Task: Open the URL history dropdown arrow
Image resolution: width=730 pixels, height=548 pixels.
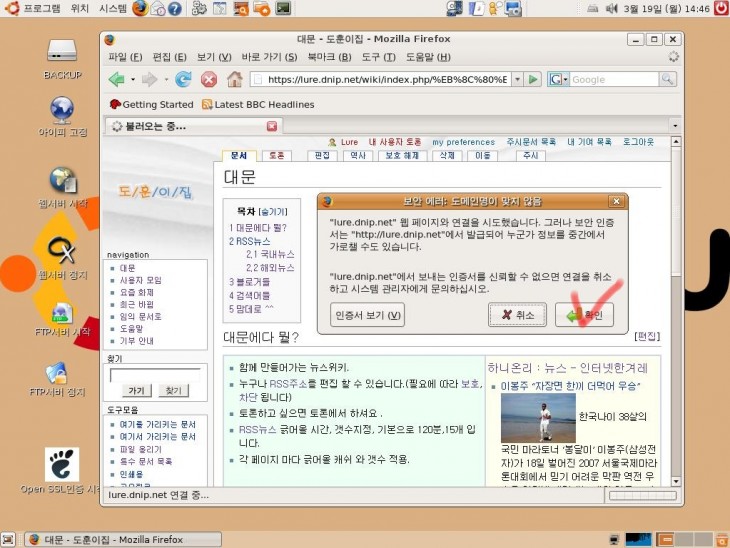Action: pyautogui.click(x=517, y=79)
